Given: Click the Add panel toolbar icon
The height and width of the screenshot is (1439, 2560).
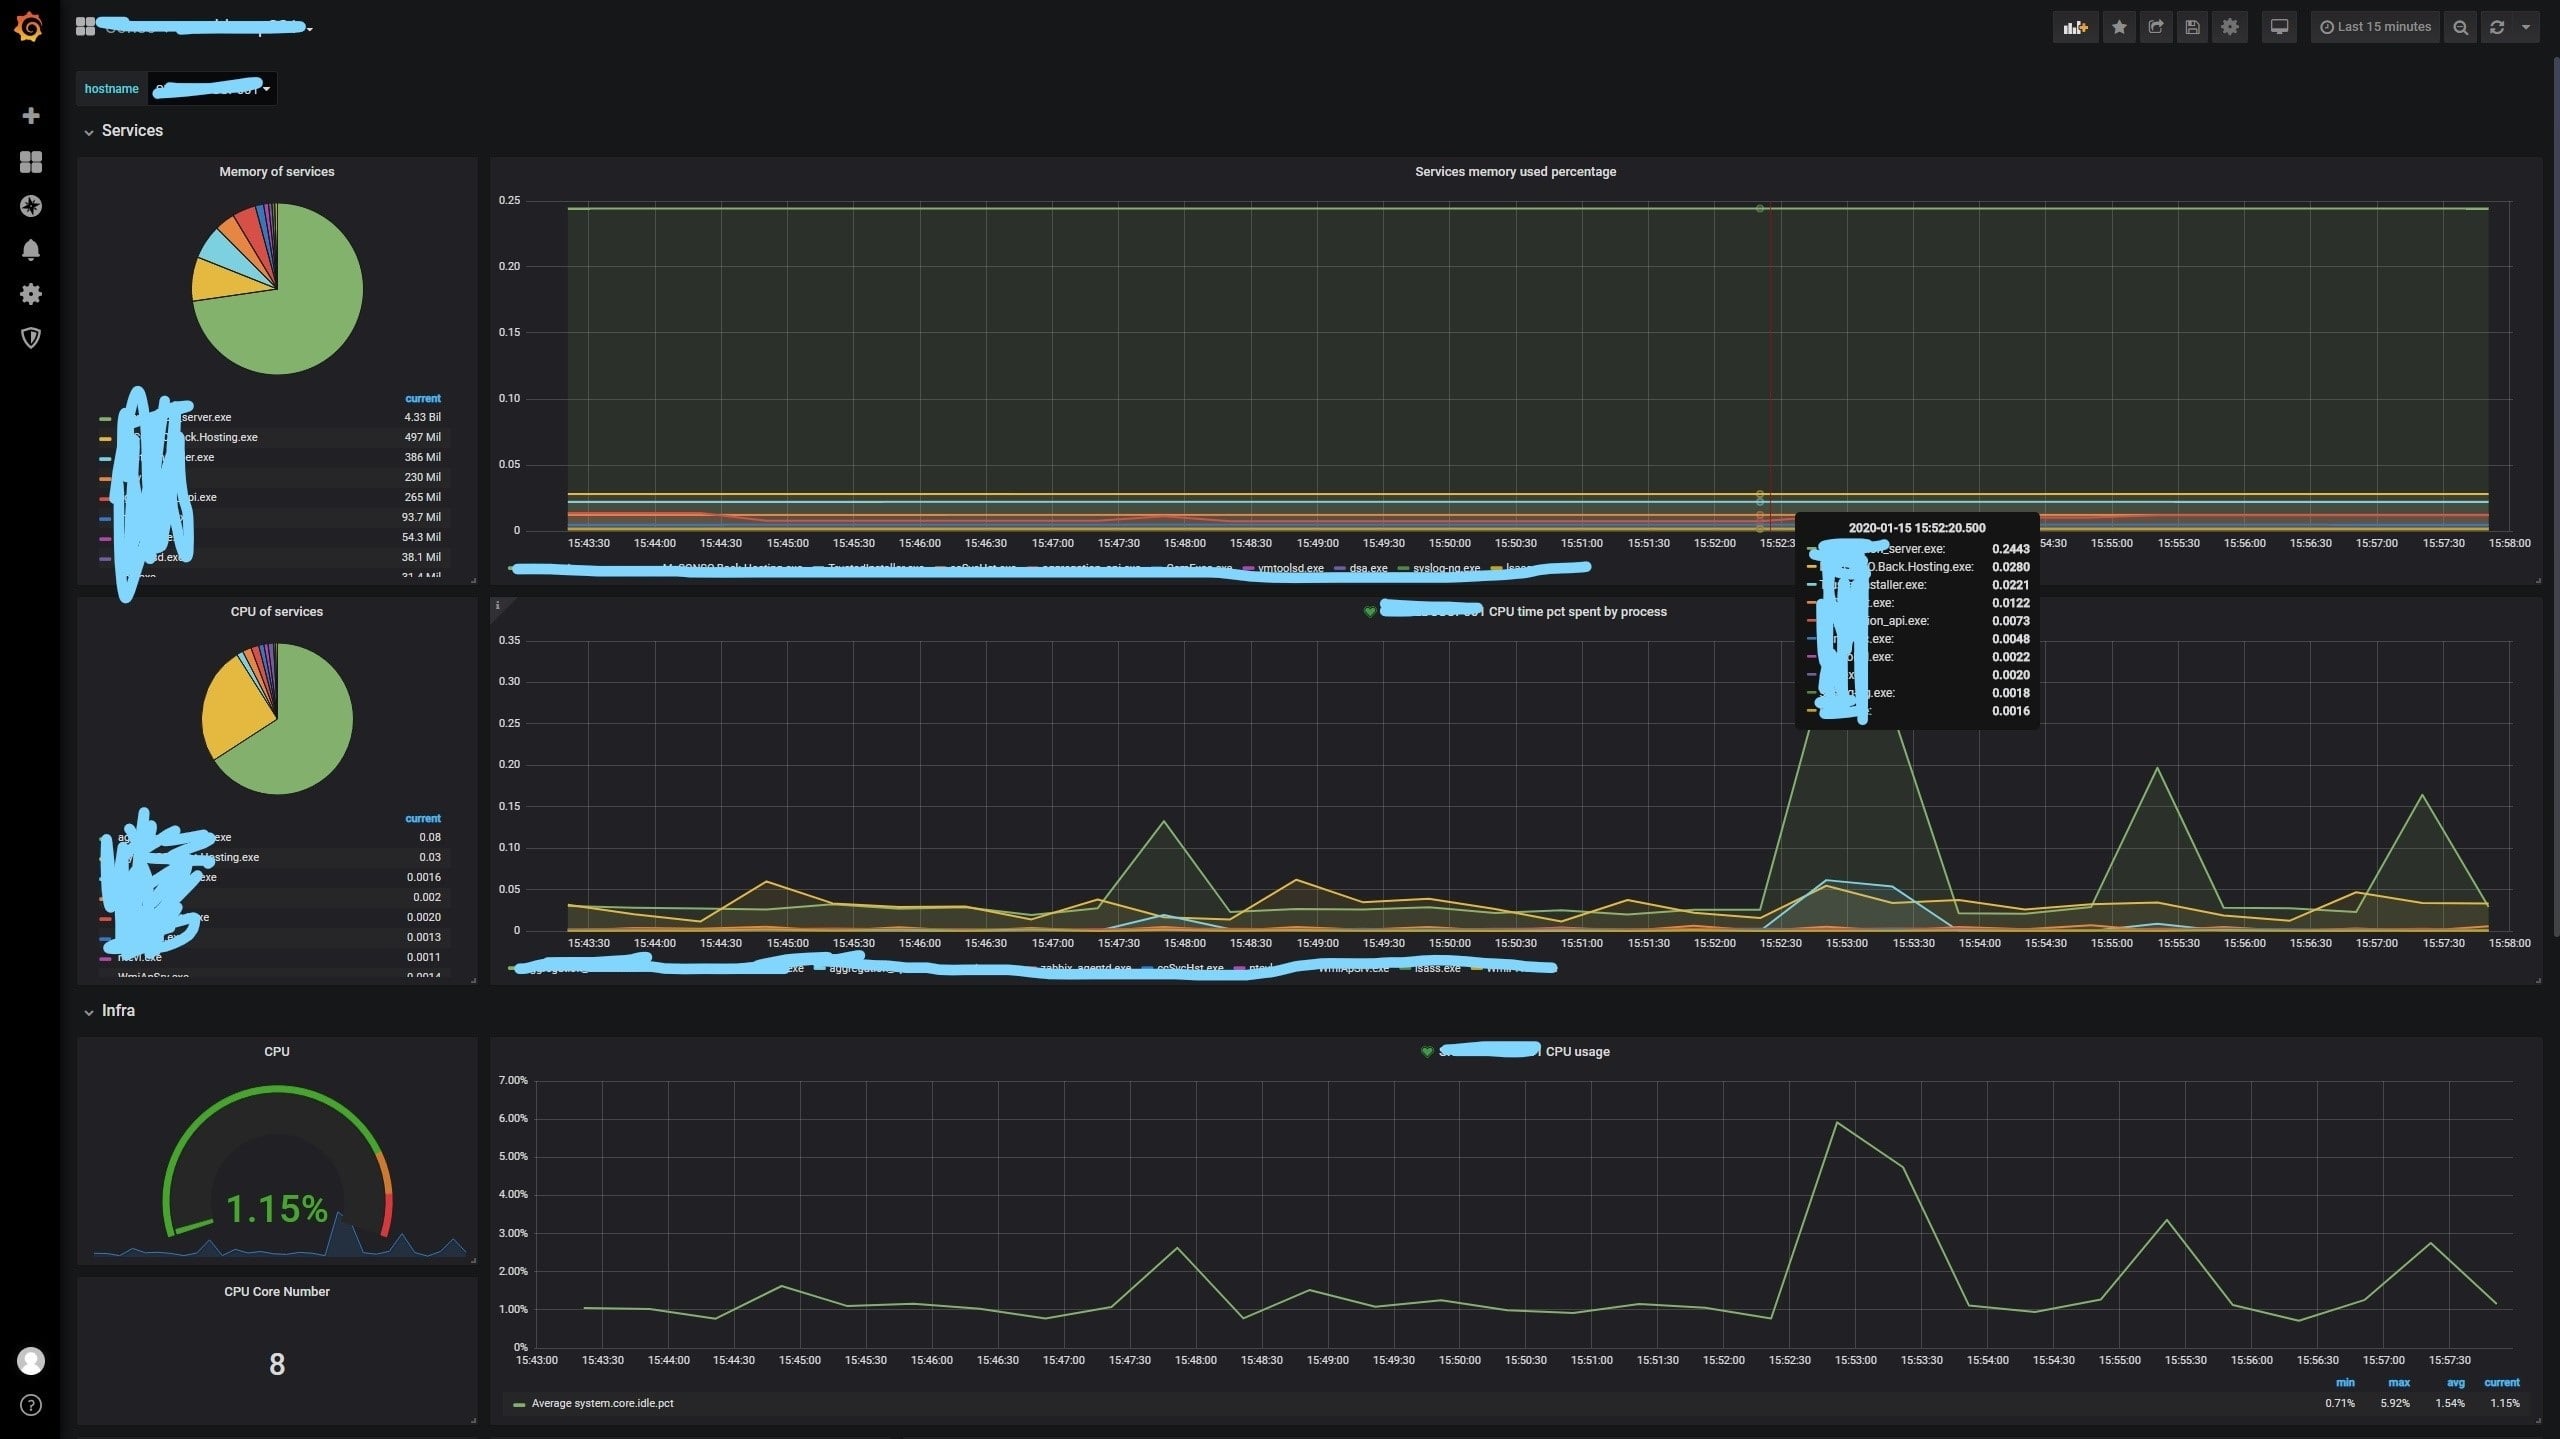Looking at the screenshot, I should click(2075, 27).
